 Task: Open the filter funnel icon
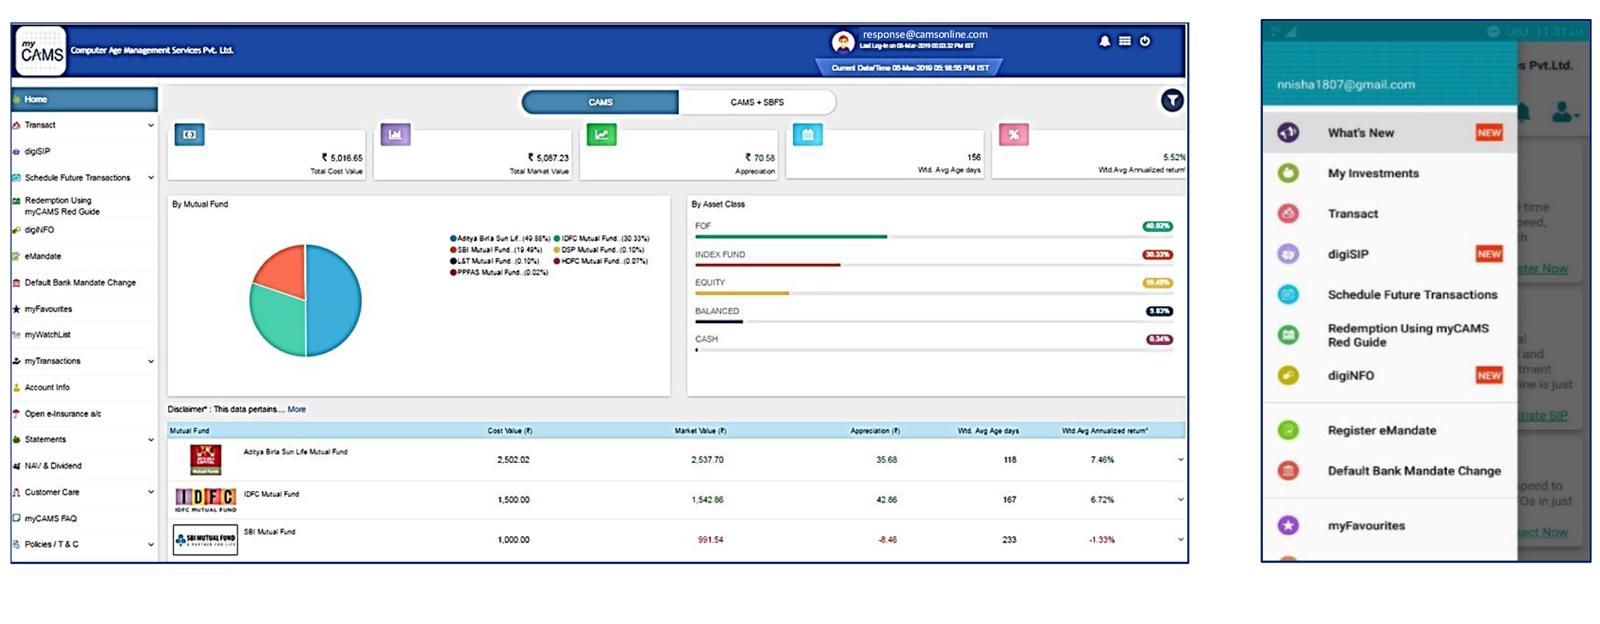tap(1172, 100)
